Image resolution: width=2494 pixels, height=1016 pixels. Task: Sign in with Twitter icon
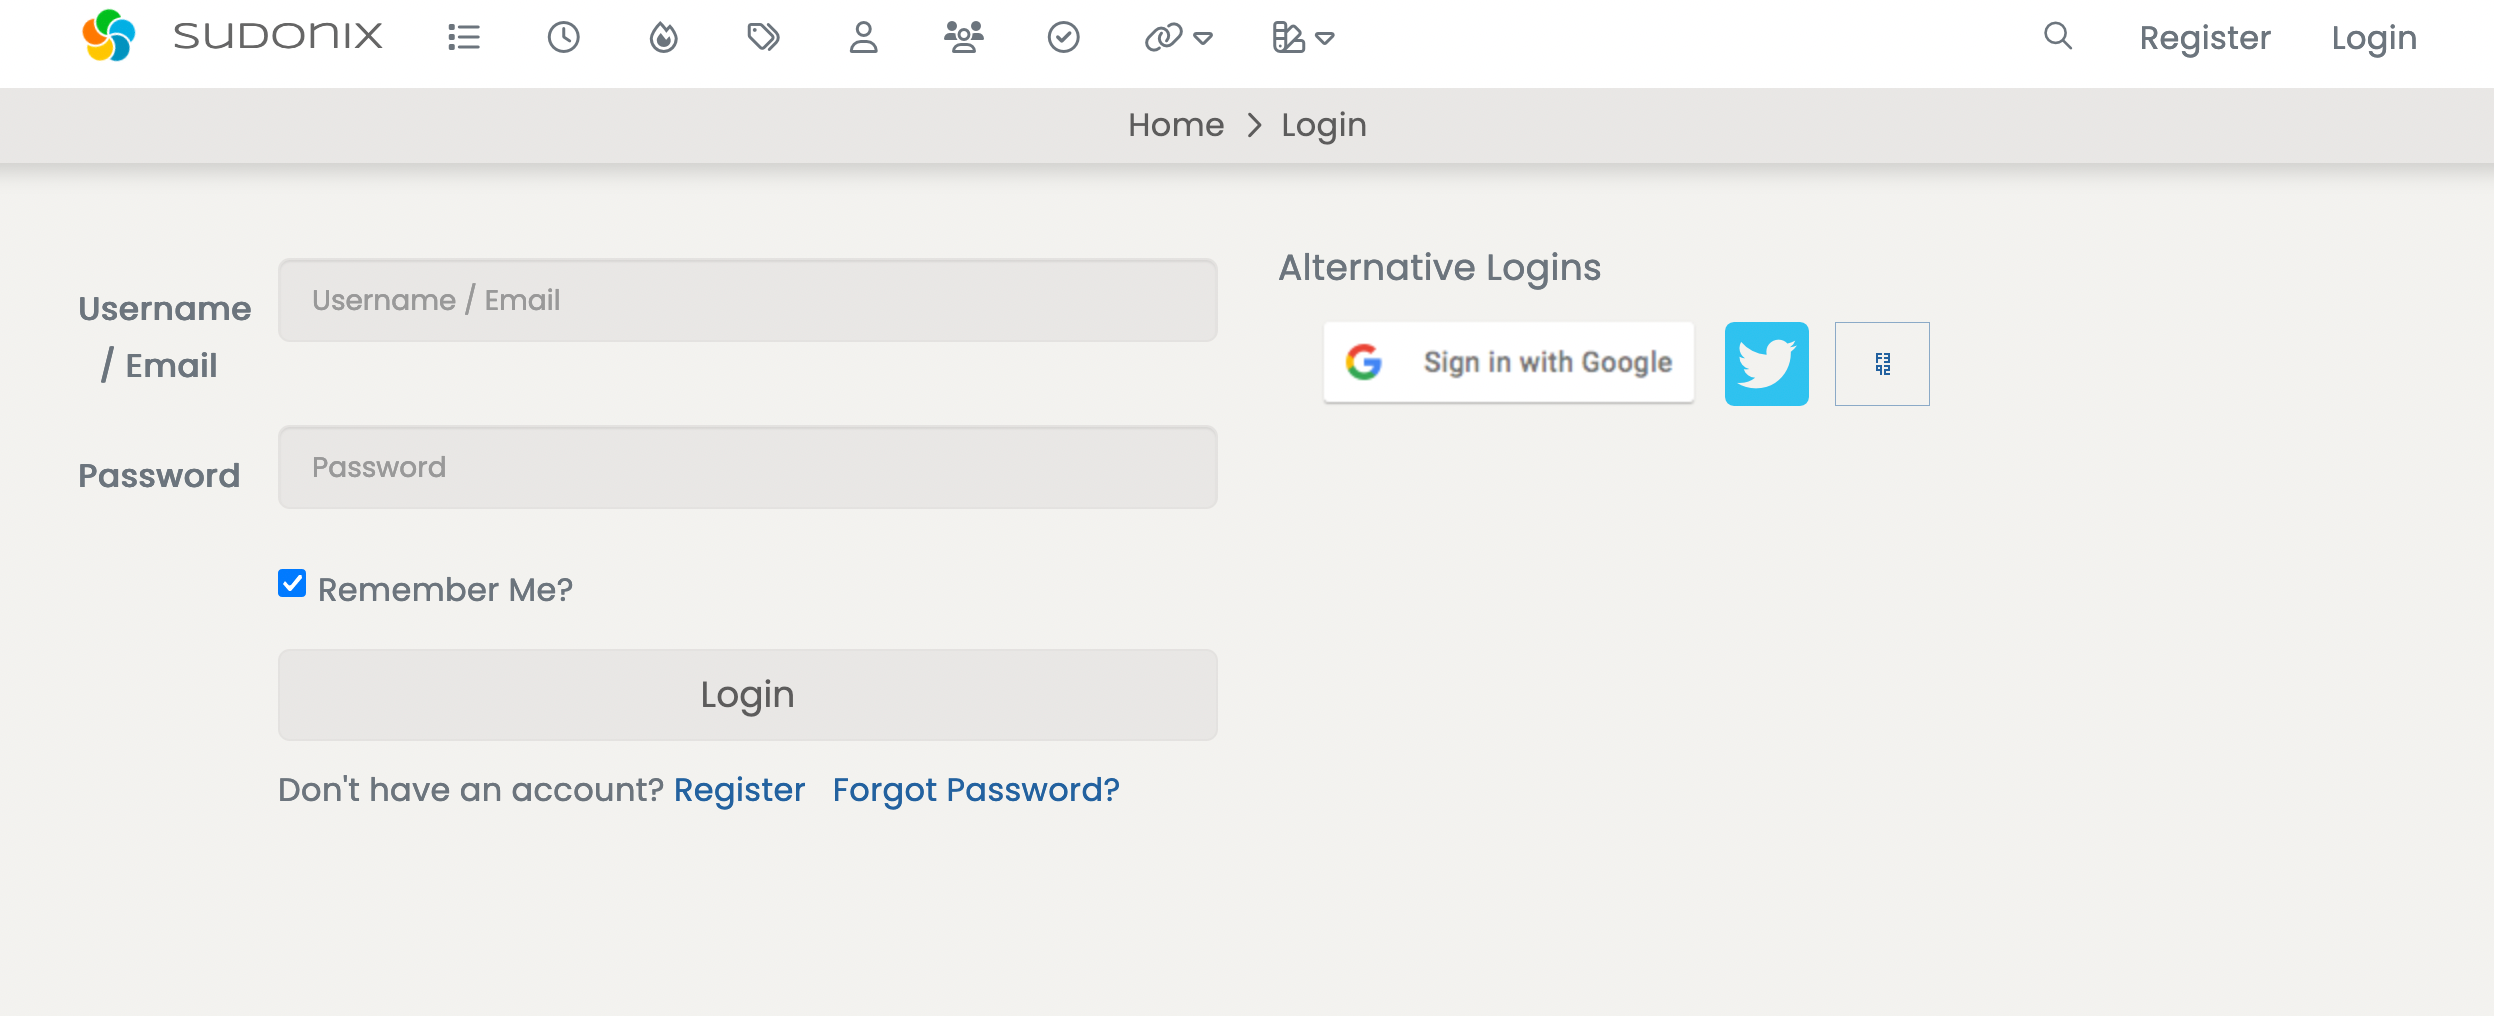point(1767,364)
